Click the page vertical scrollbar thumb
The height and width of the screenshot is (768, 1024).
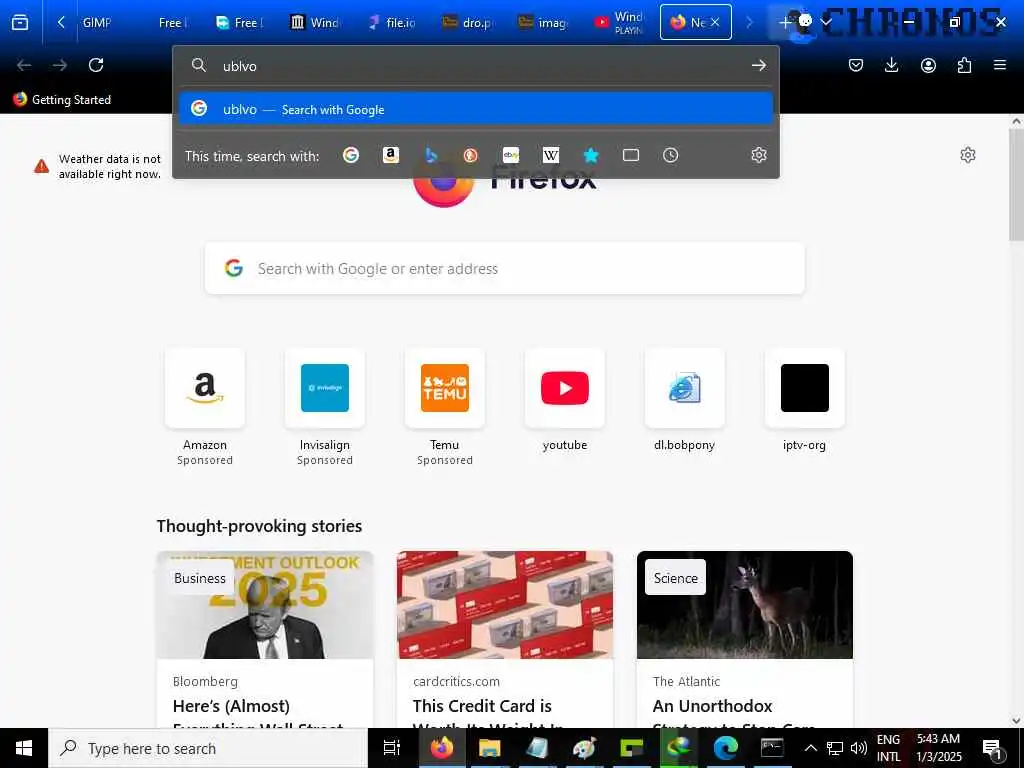(x=1016, y=184)
